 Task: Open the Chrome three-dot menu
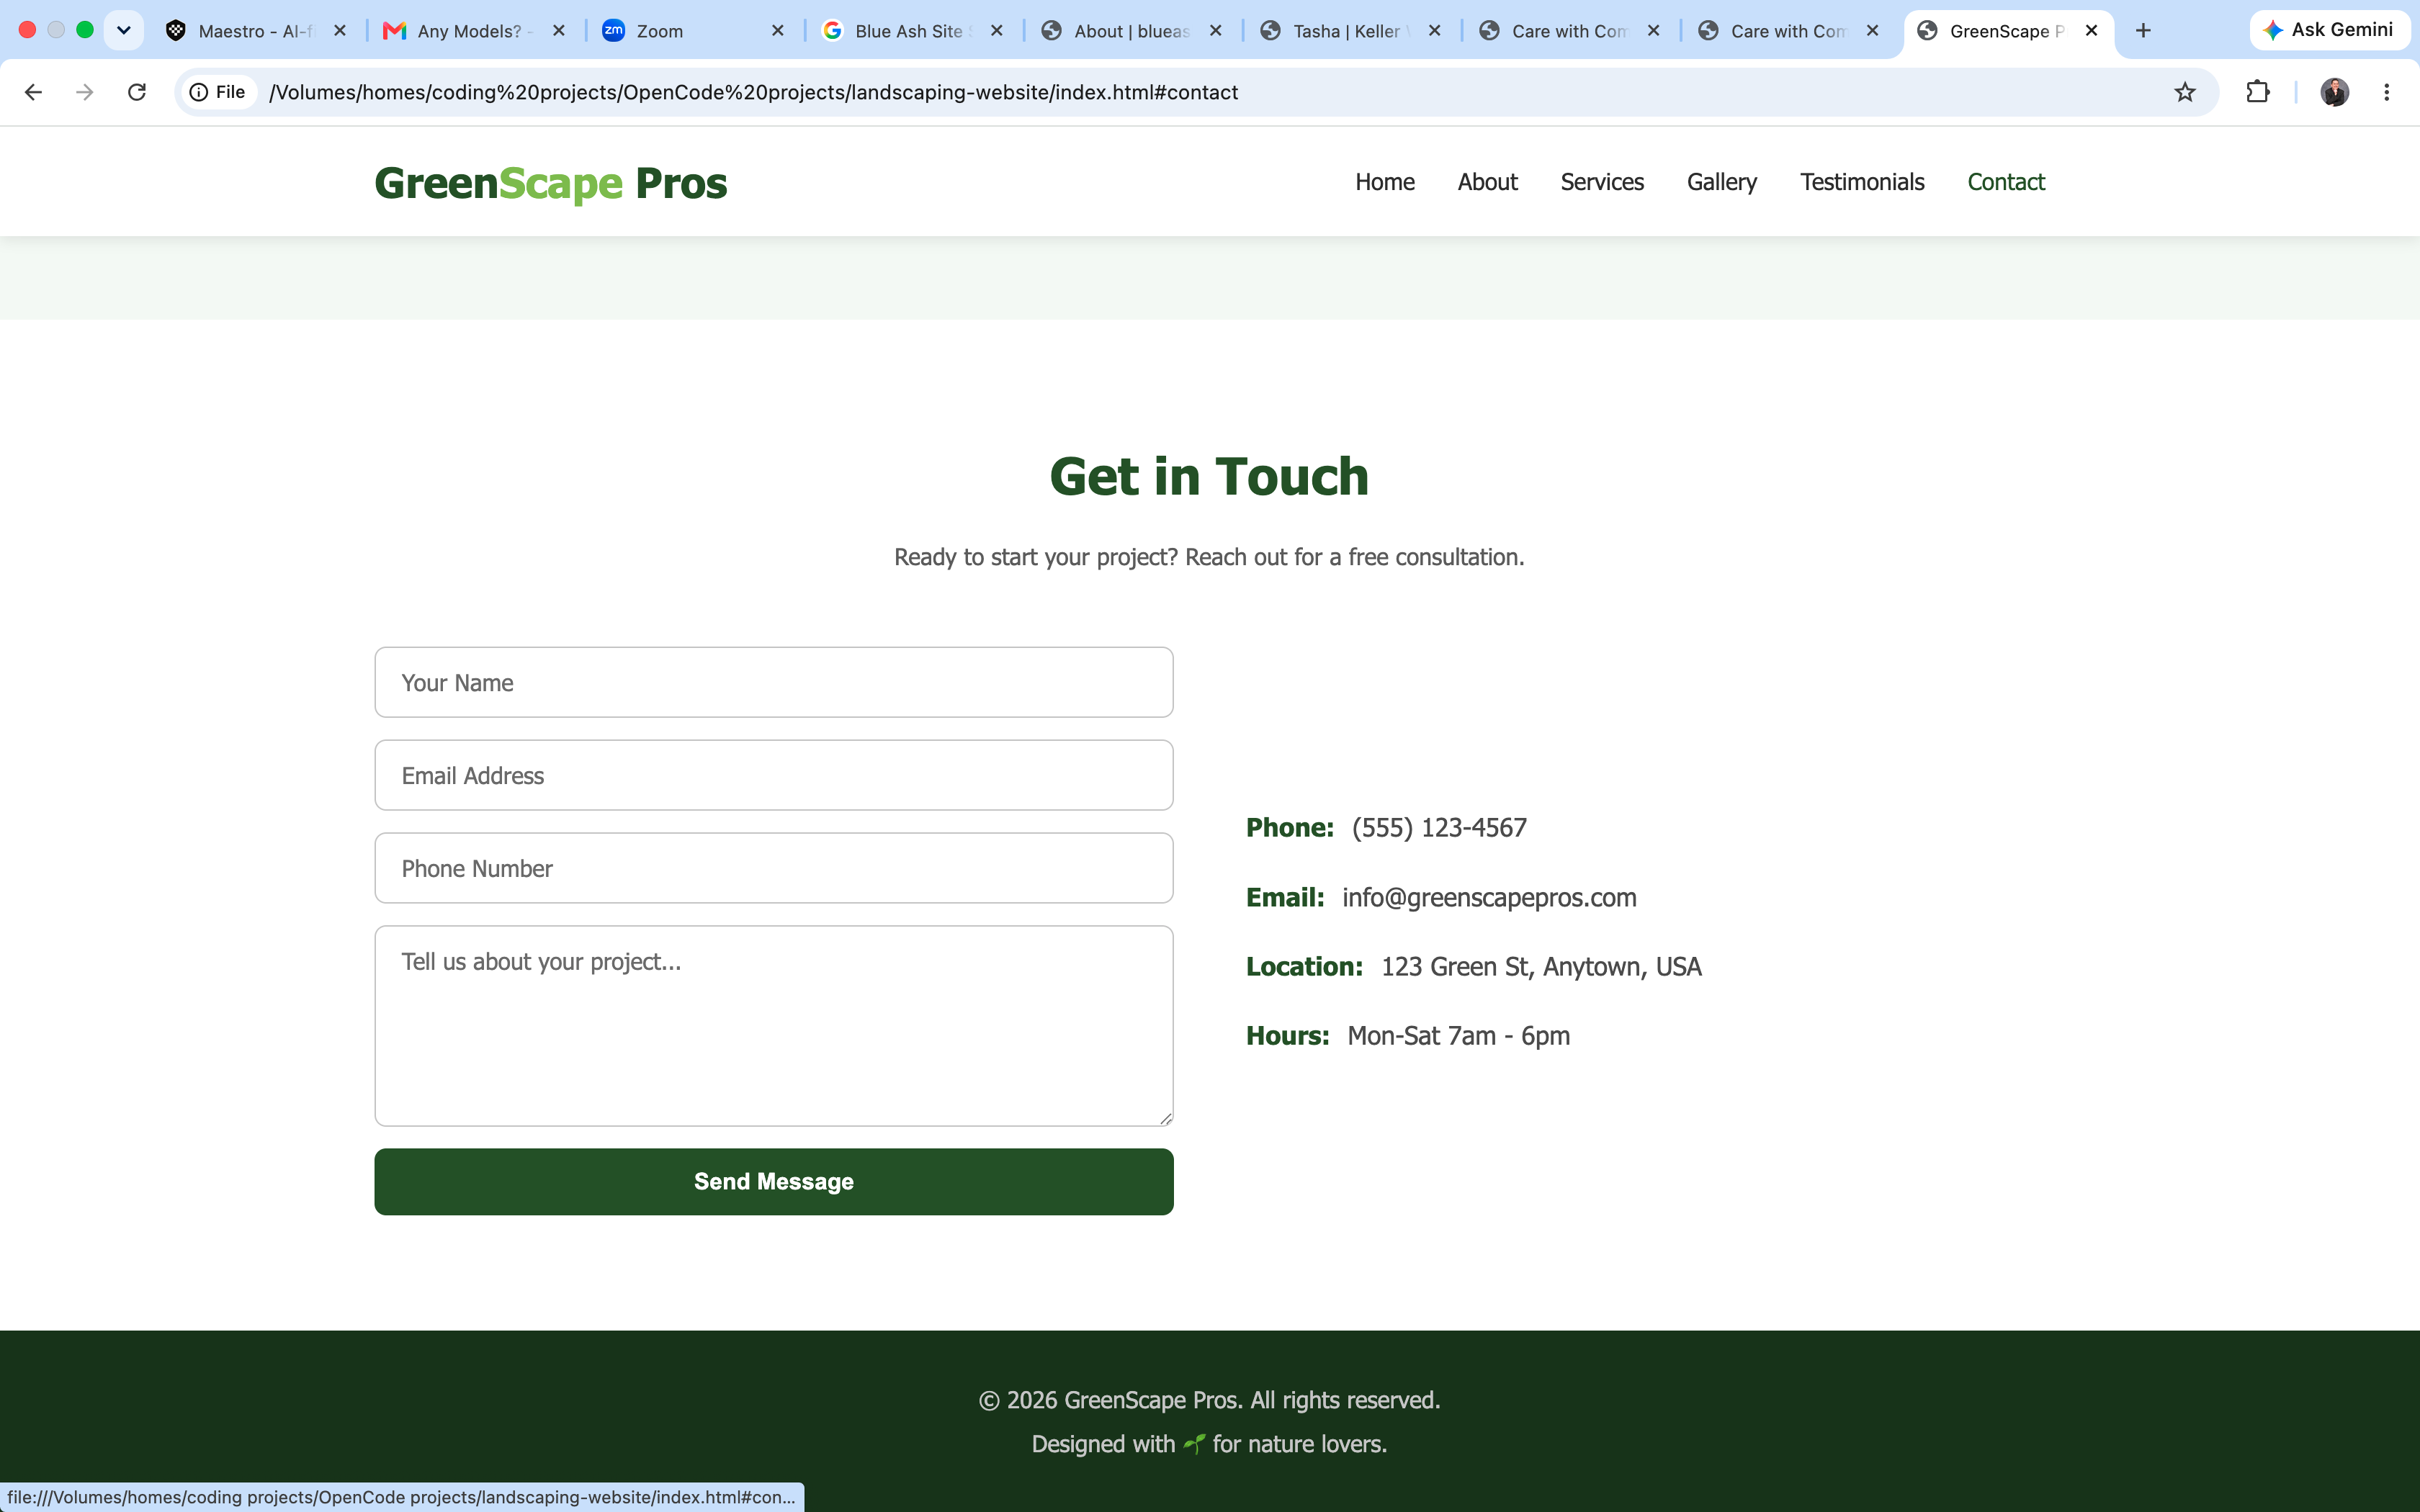[x=2387, y=92]
